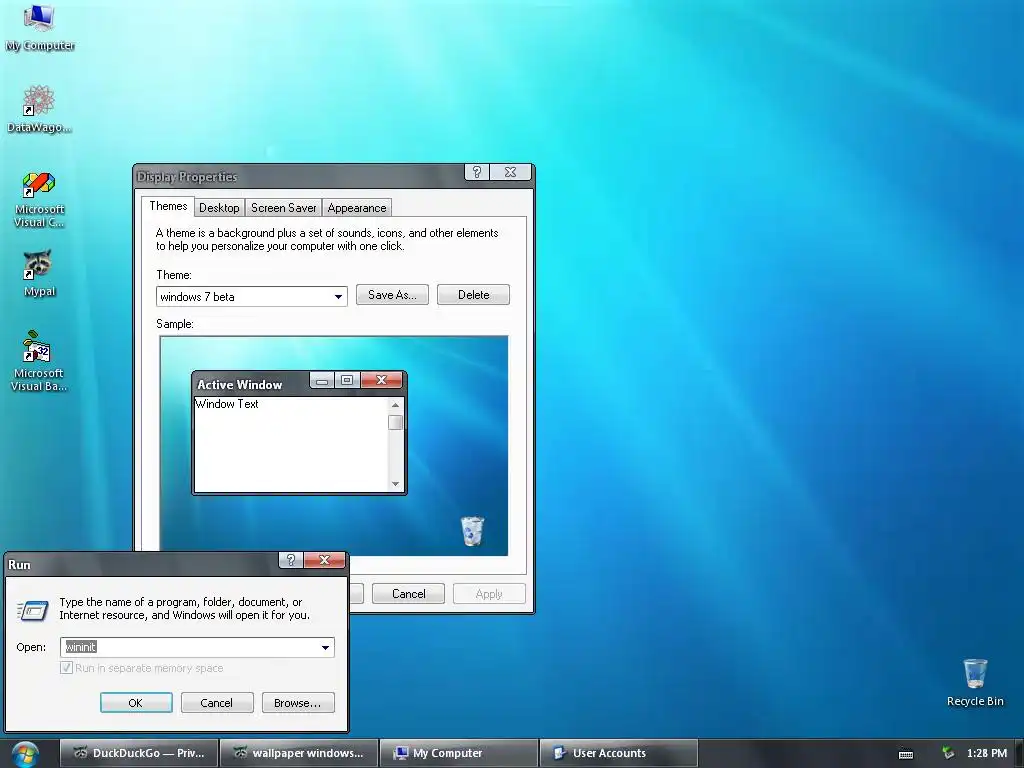1024x768 pixels.
Task: Click the Recycle Bin in theme sample preview
Action: [472, 530]
